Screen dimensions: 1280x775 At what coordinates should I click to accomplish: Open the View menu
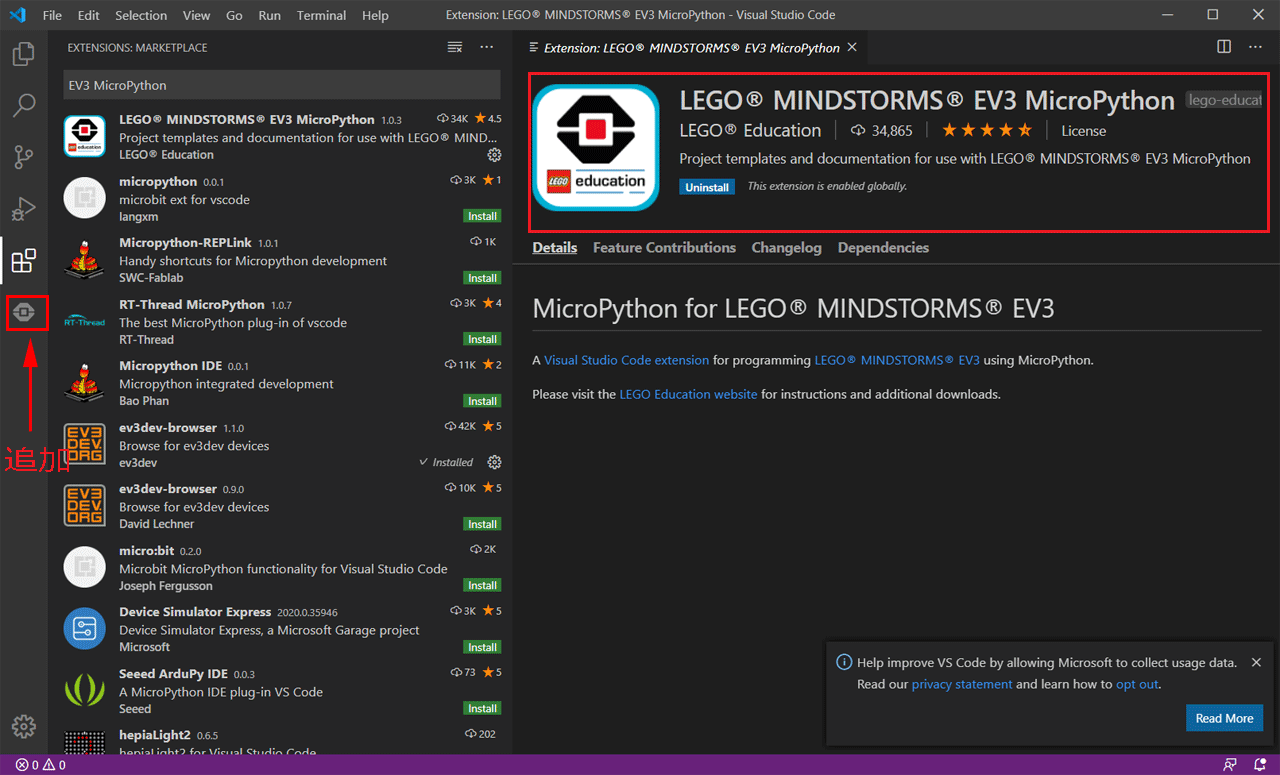pos(197,15)
